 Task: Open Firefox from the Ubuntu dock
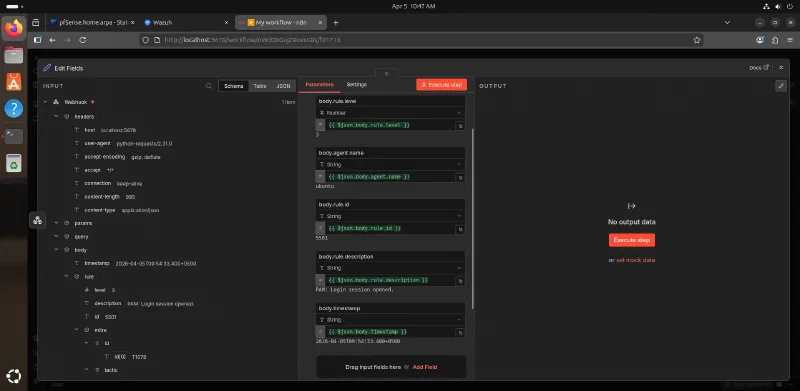[14, 28]
